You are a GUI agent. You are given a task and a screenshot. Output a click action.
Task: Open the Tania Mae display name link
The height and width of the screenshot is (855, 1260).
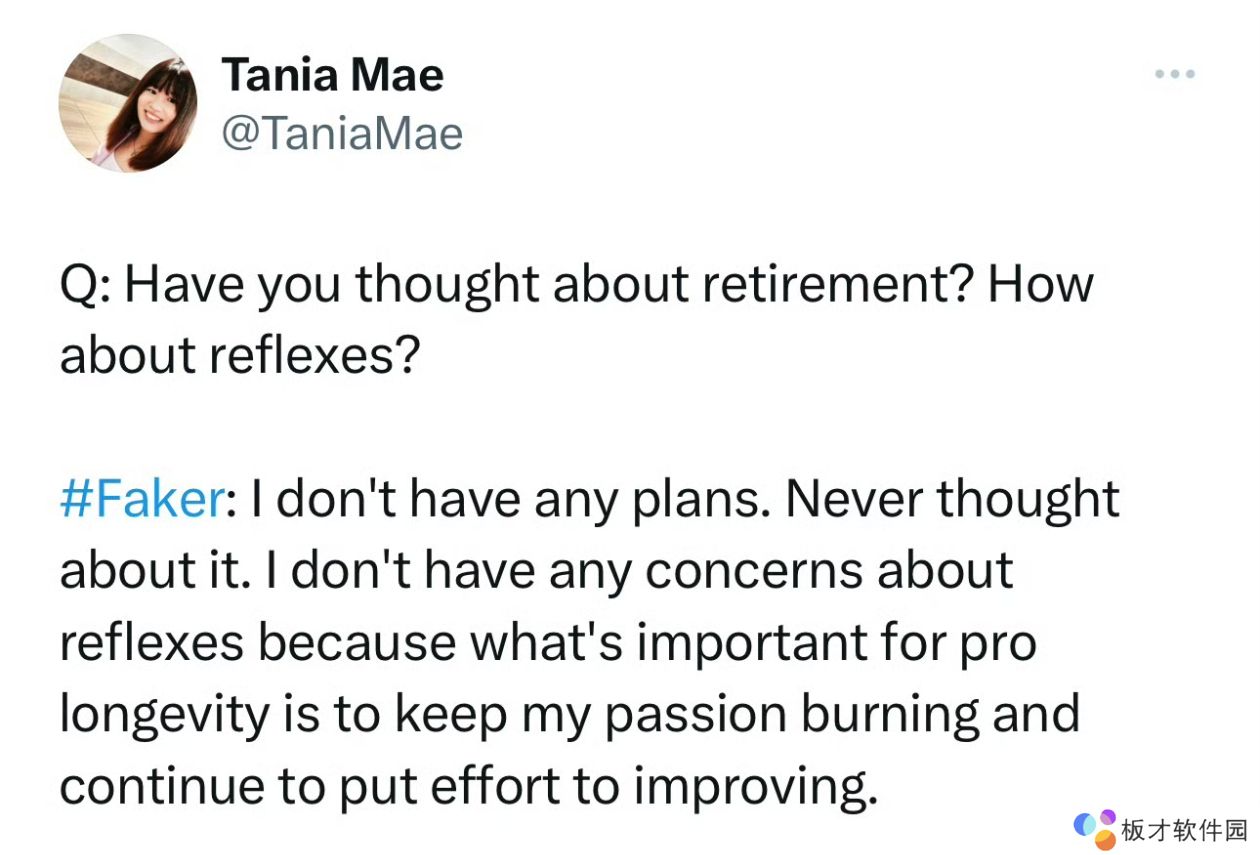(x=332, y=75)
